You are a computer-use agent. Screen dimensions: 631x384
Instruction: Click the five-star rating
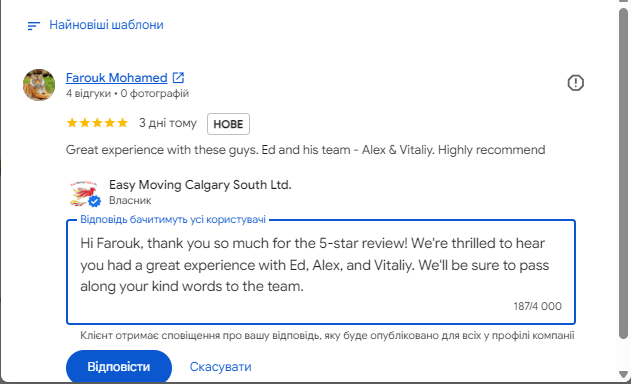click(97, 123)
